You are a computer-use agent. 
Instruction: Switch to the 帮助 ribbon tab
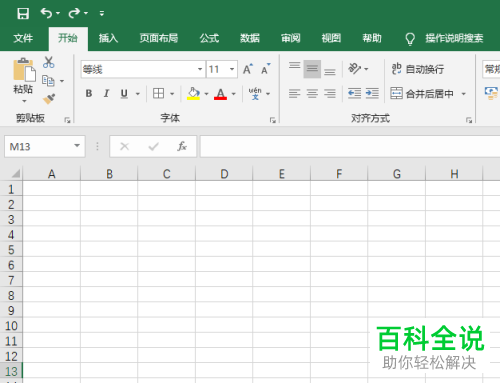[372, 38]
